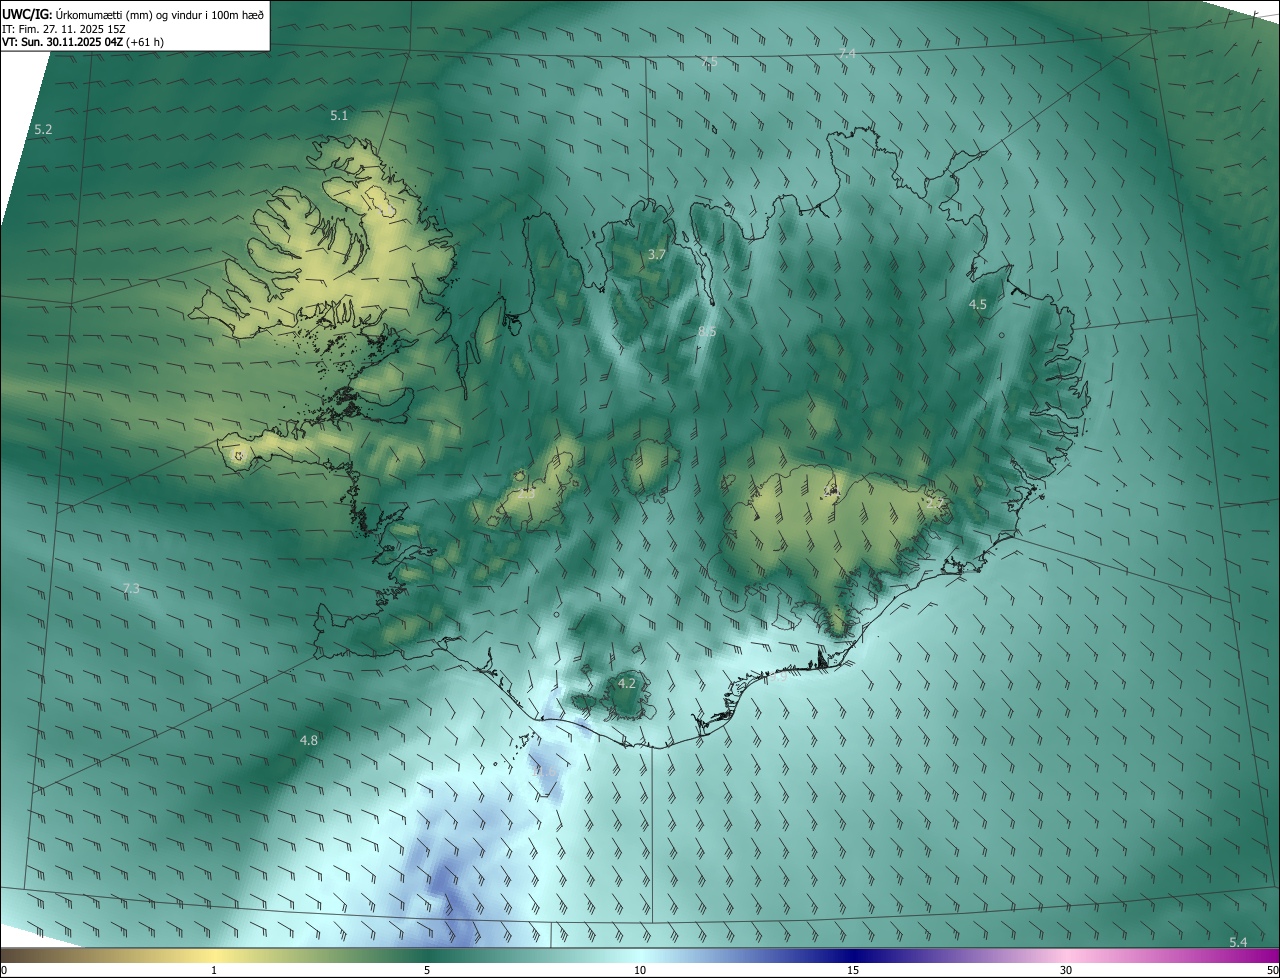Click the 5 tick on color scale

pyautogui.click(x=427, y=970)
